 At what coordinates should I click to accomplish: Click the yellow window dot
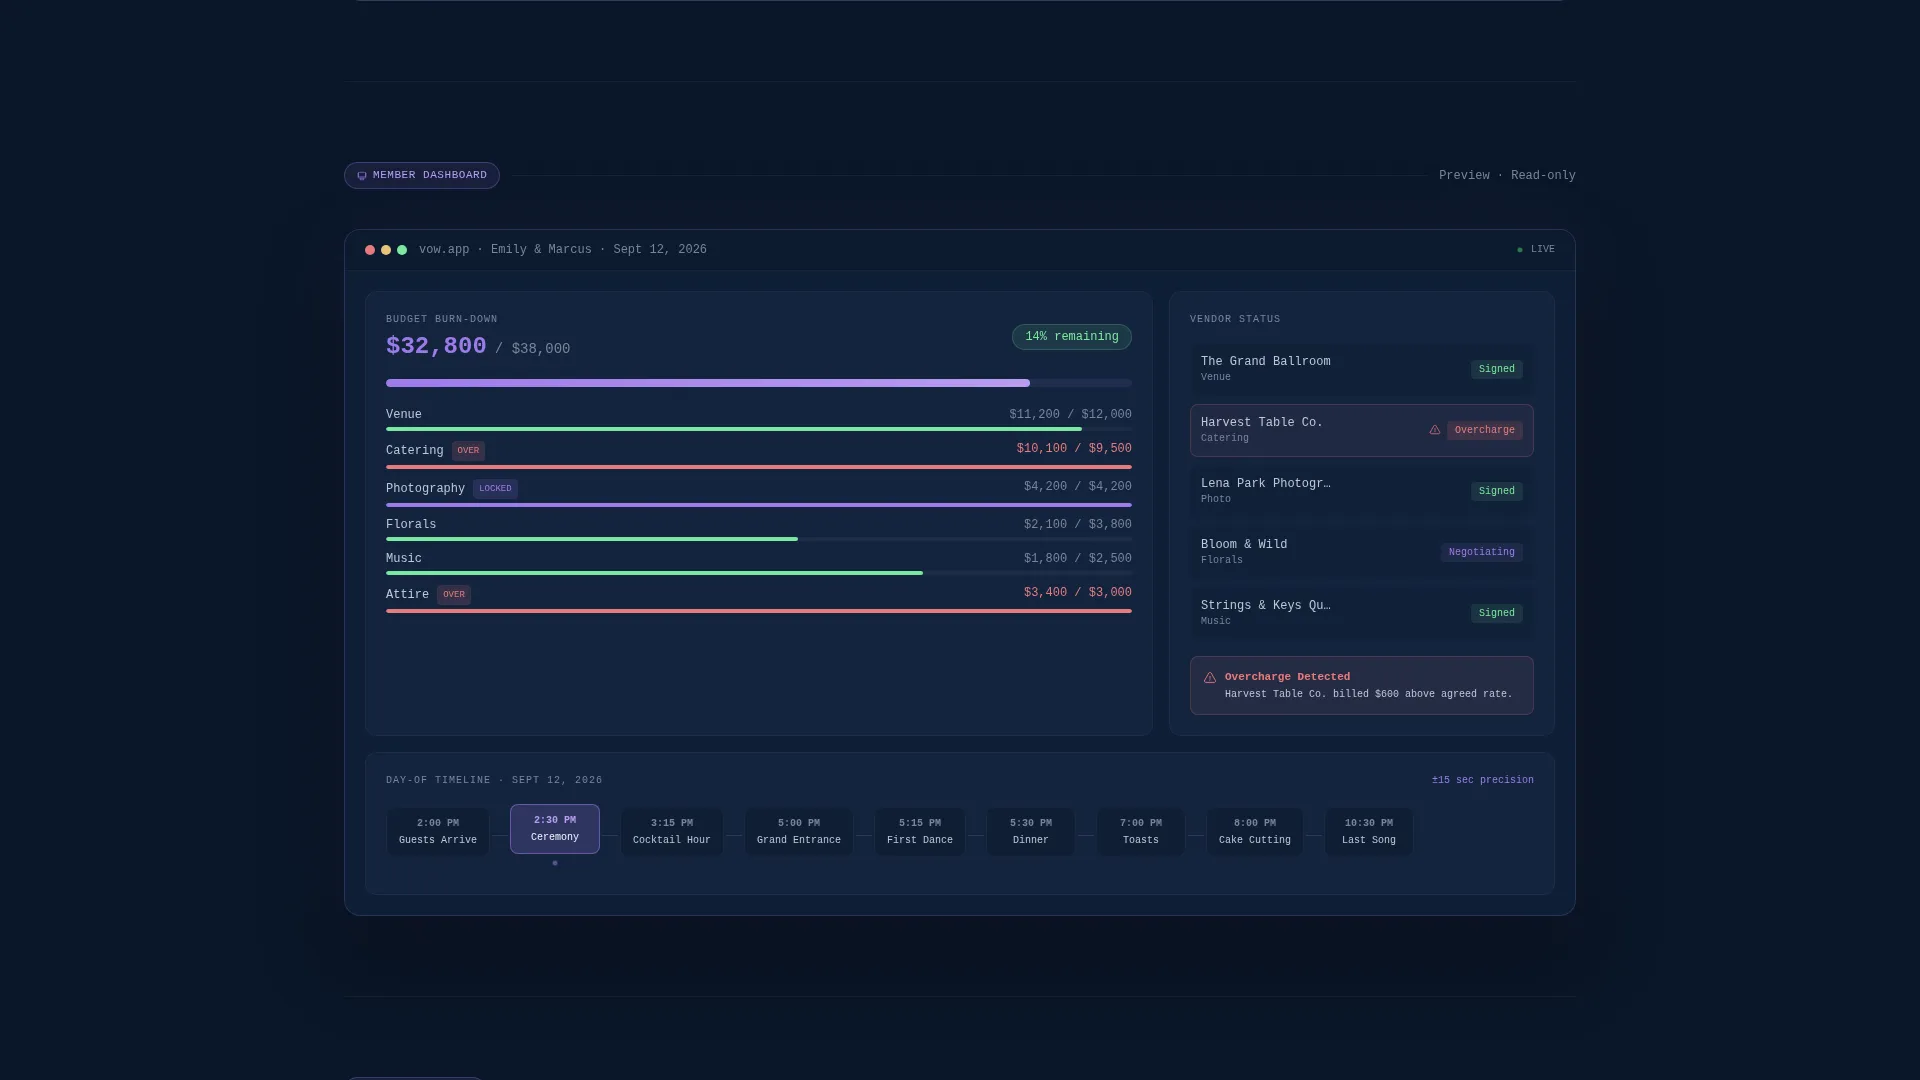coord(386,250)
